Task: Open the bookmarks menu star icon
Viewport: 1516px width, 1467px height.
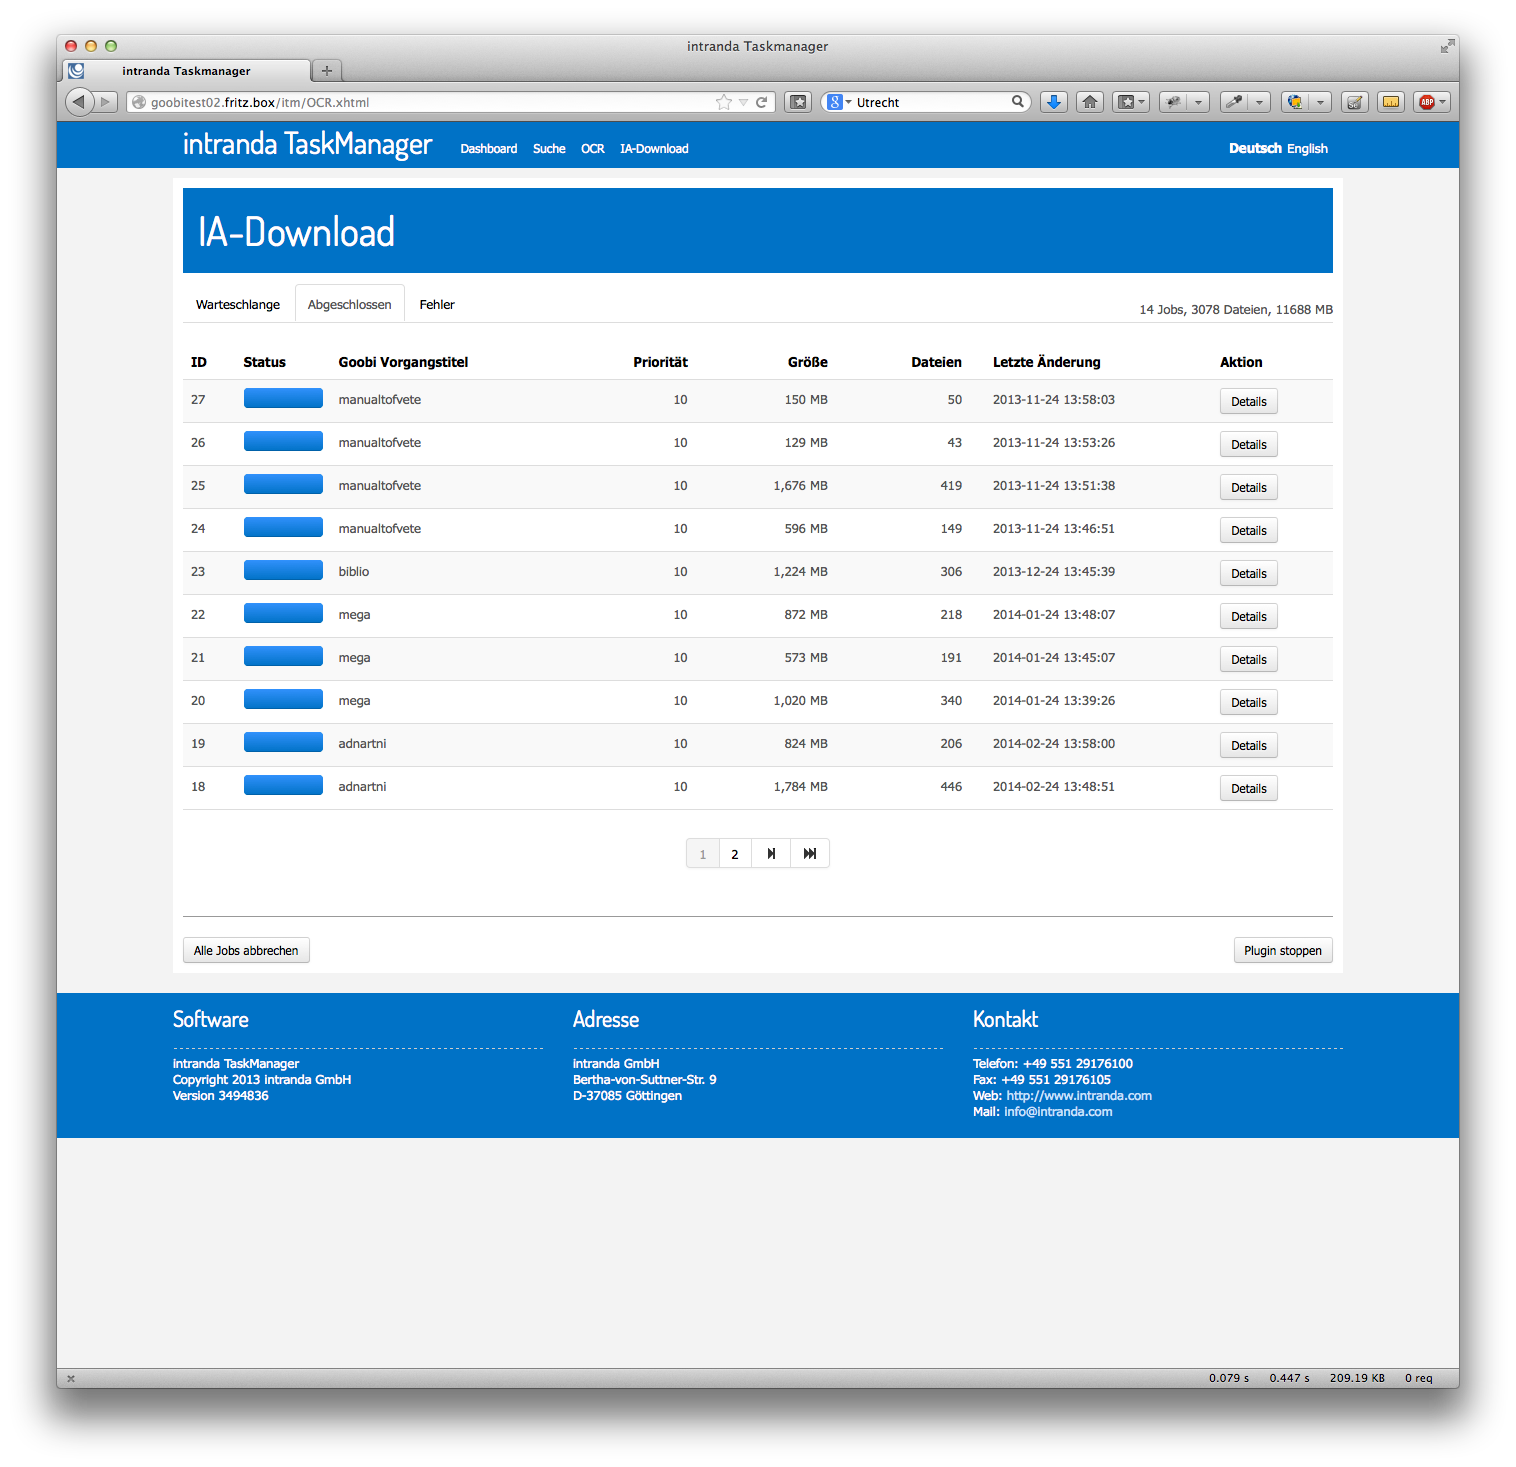Action: point(1126,102)
